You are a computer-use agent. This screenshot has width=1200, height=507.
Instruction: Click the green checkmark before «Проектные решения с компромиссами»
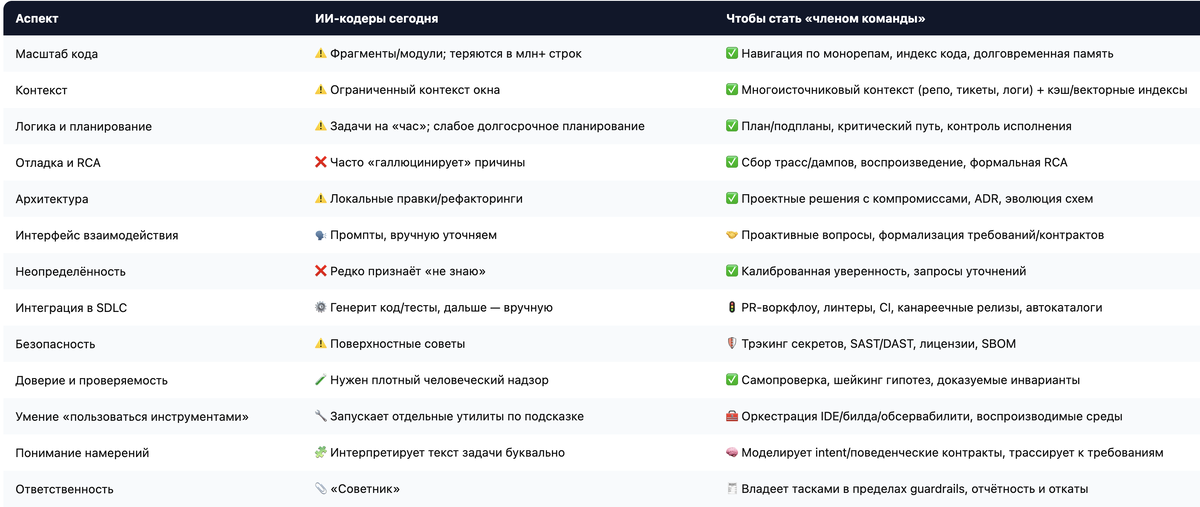[x=732, y=199]
